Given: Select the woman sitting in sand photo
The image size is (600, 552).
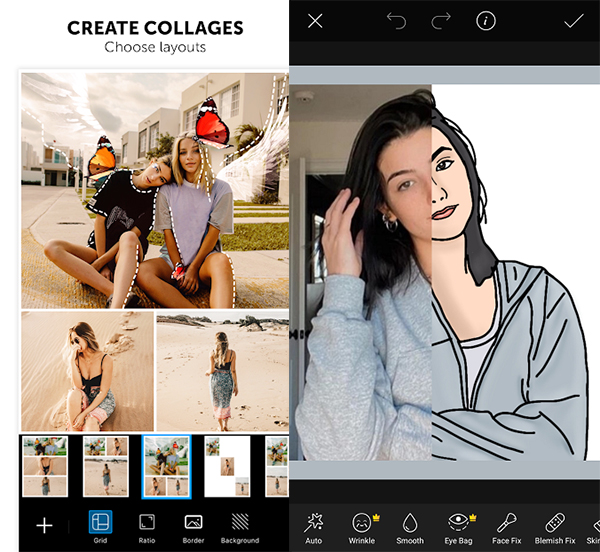Looking at the screenshot, I should tap(87, 371).
